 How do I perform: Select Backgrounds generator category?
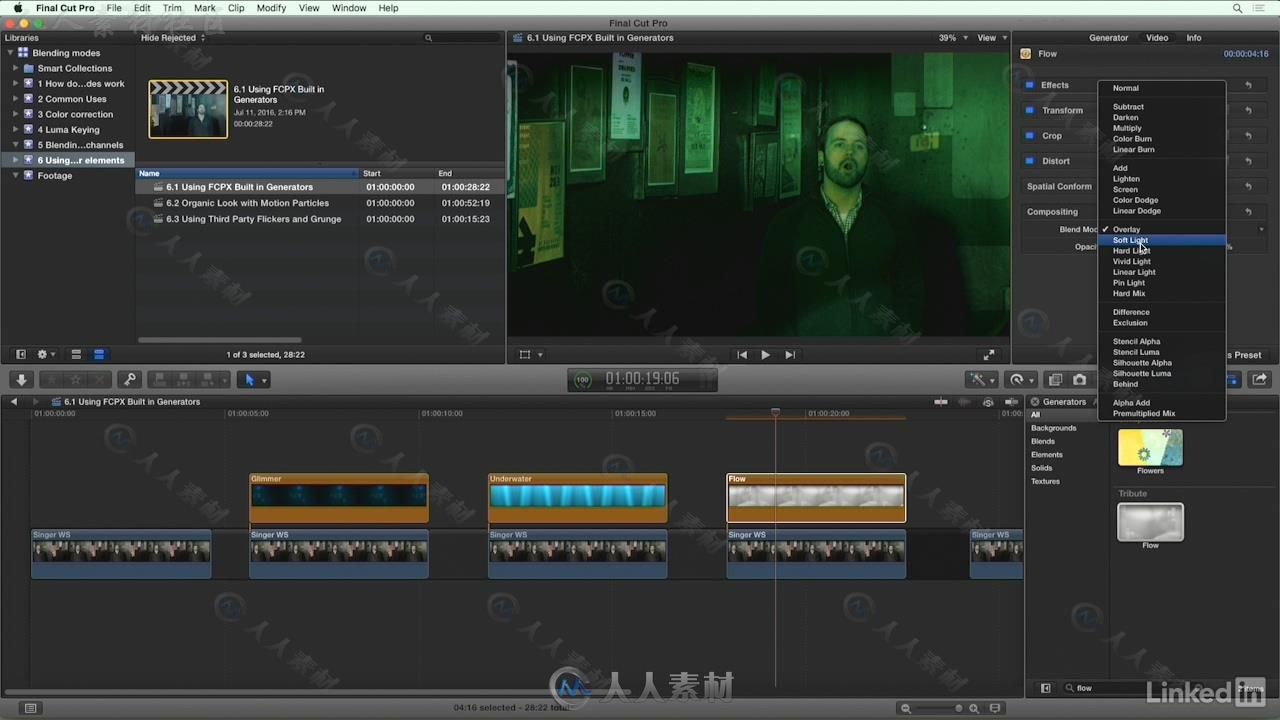(x=1054, y=428)
